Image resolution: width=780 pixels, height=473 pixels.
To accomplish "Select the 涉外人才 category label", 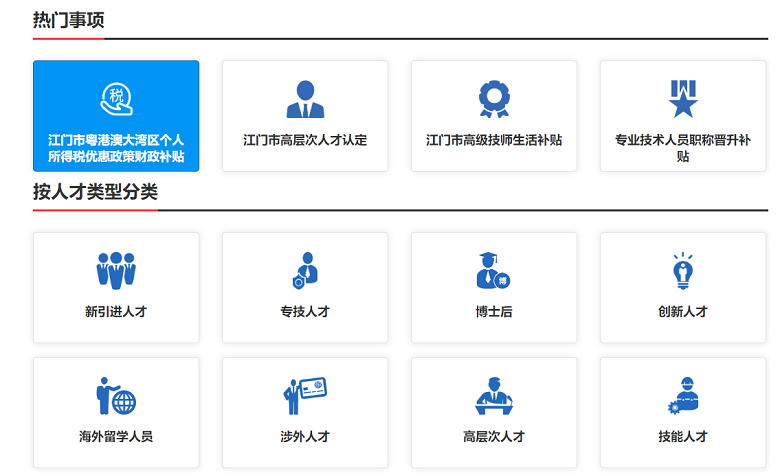I will pyautogui.click(x=305, y=437).
